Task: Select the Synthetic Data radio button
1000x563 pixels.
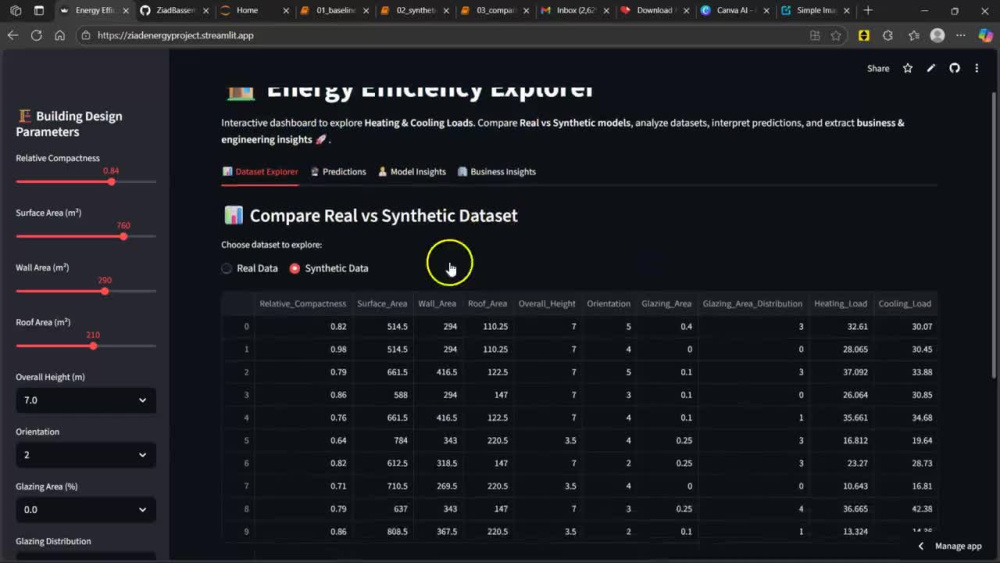Action: (x=295, y=268)
